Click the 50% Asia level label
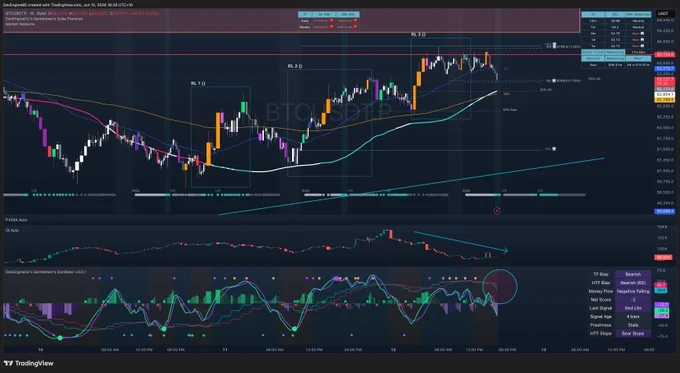680x373 pixels. tap(510, 110)
